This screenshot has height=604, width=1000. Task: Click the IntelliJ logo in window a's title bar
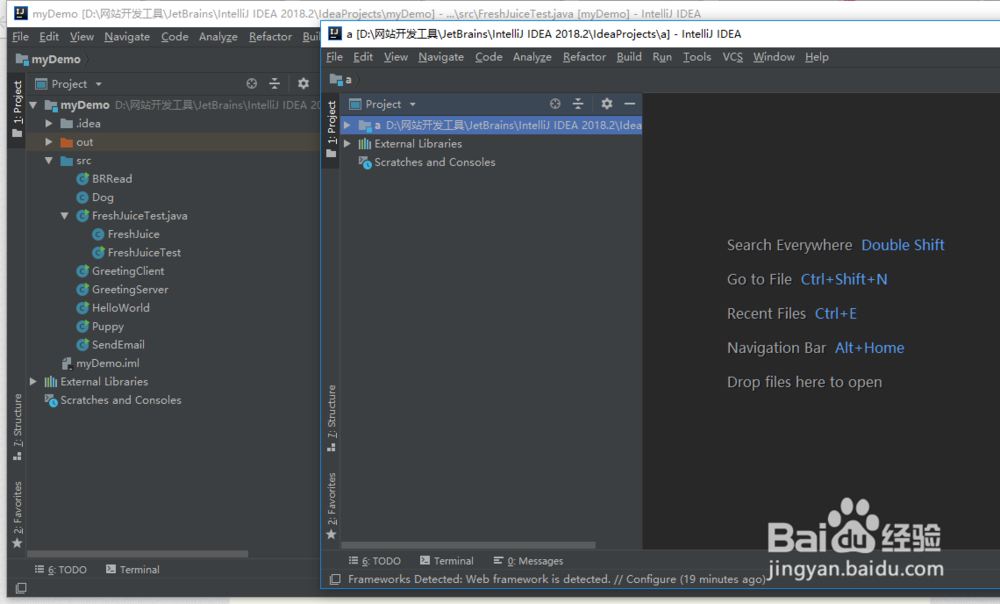(x=335, y=33)
